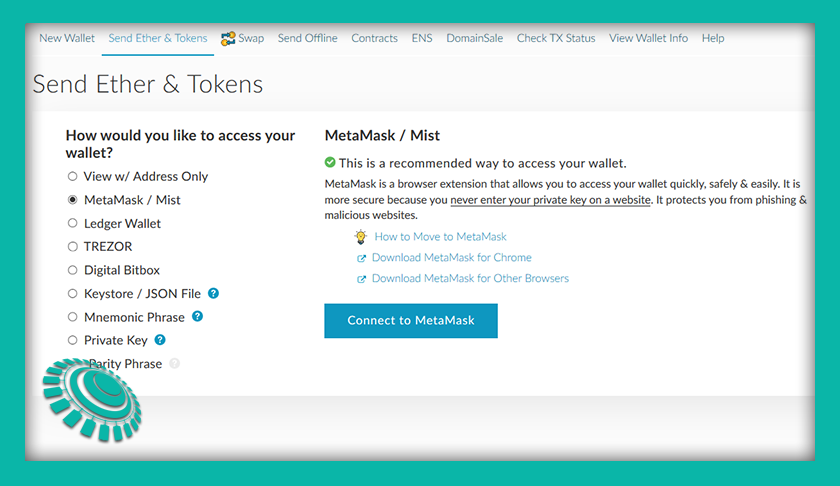Open the Contracts tab
Screen dimensions: 840x486
[374, 38]
